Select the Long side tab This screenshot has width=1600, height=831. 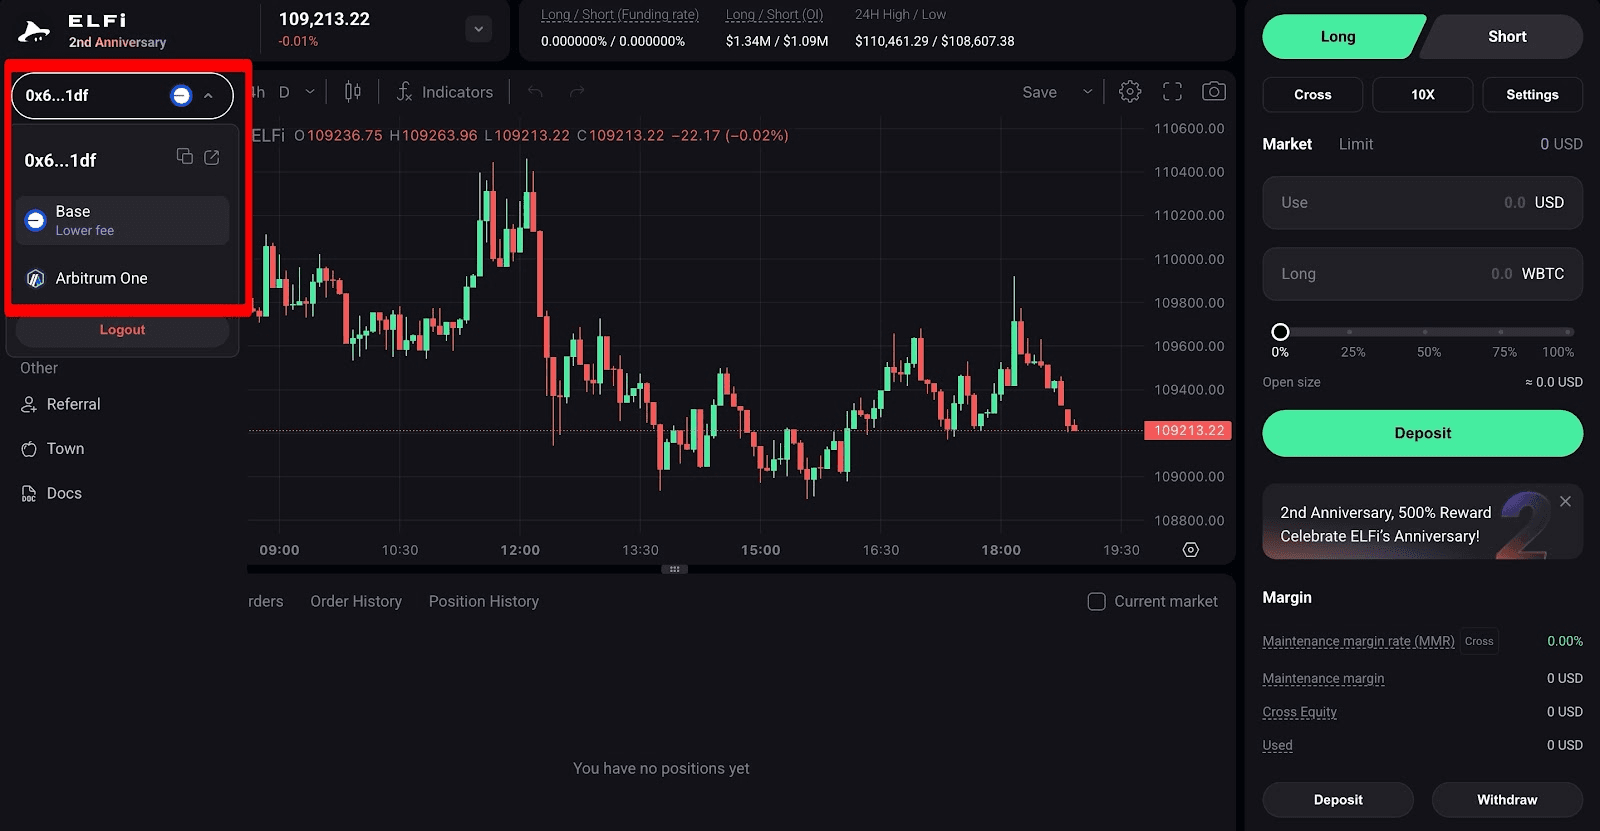pyautogui.click(x=1338, y=37)
